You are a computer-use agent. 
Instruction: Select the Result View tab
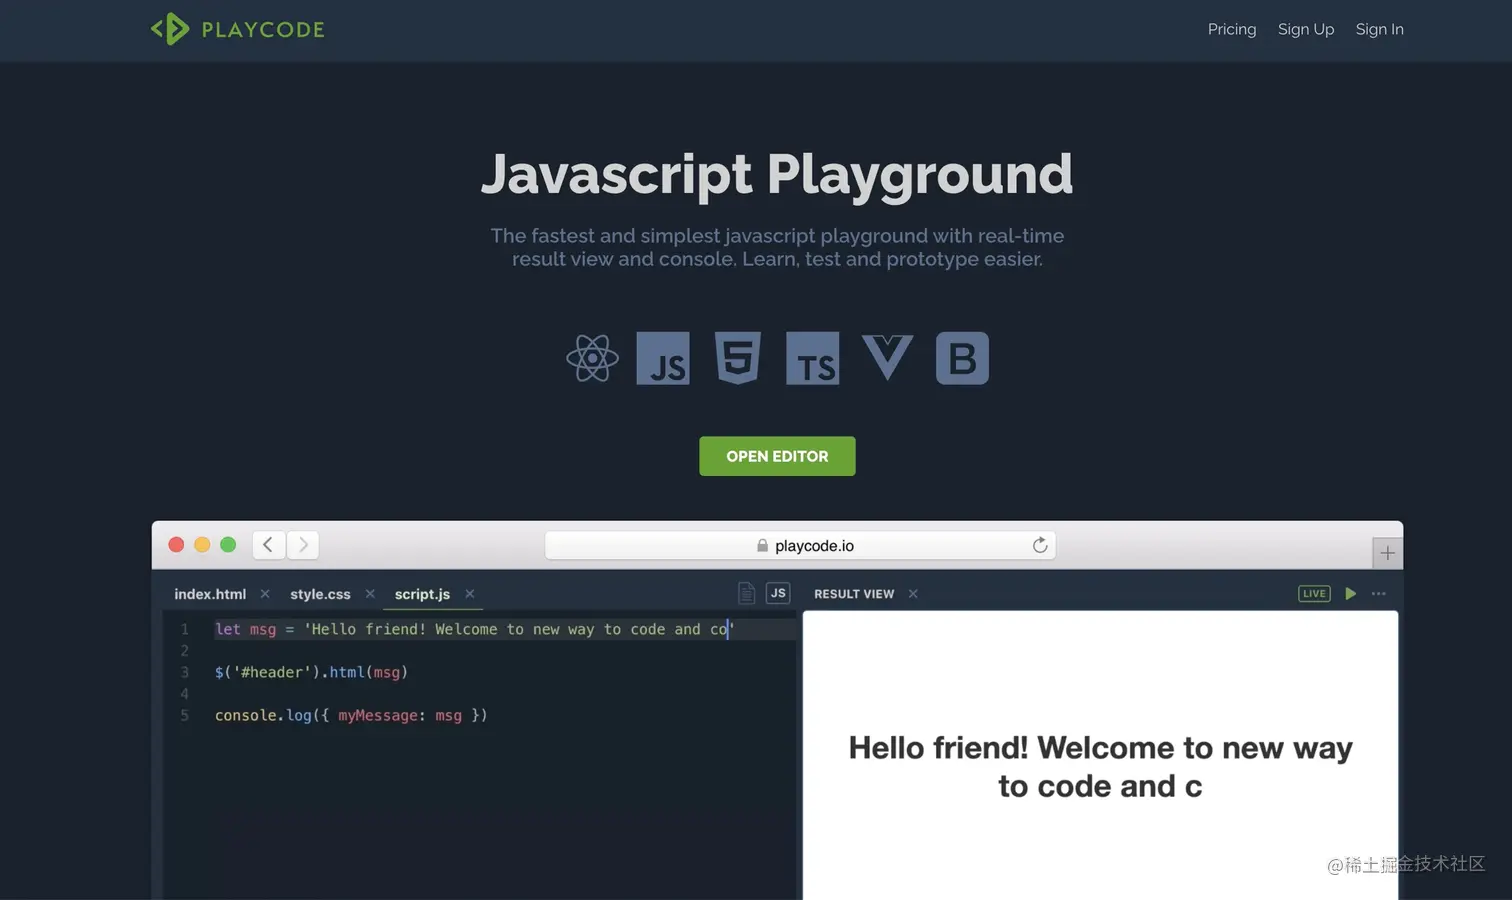(854, 594)
